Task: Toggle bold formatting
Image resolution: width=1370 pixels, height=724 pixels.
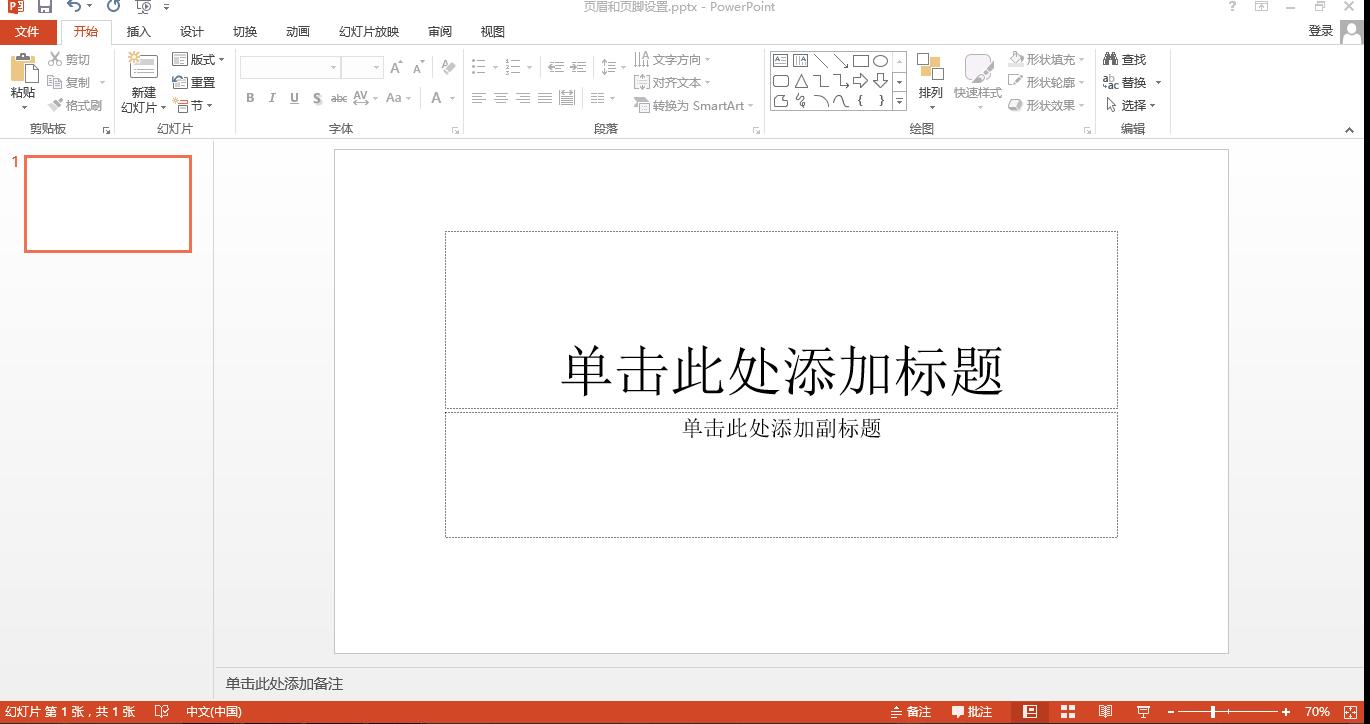Action: point(250,98)
